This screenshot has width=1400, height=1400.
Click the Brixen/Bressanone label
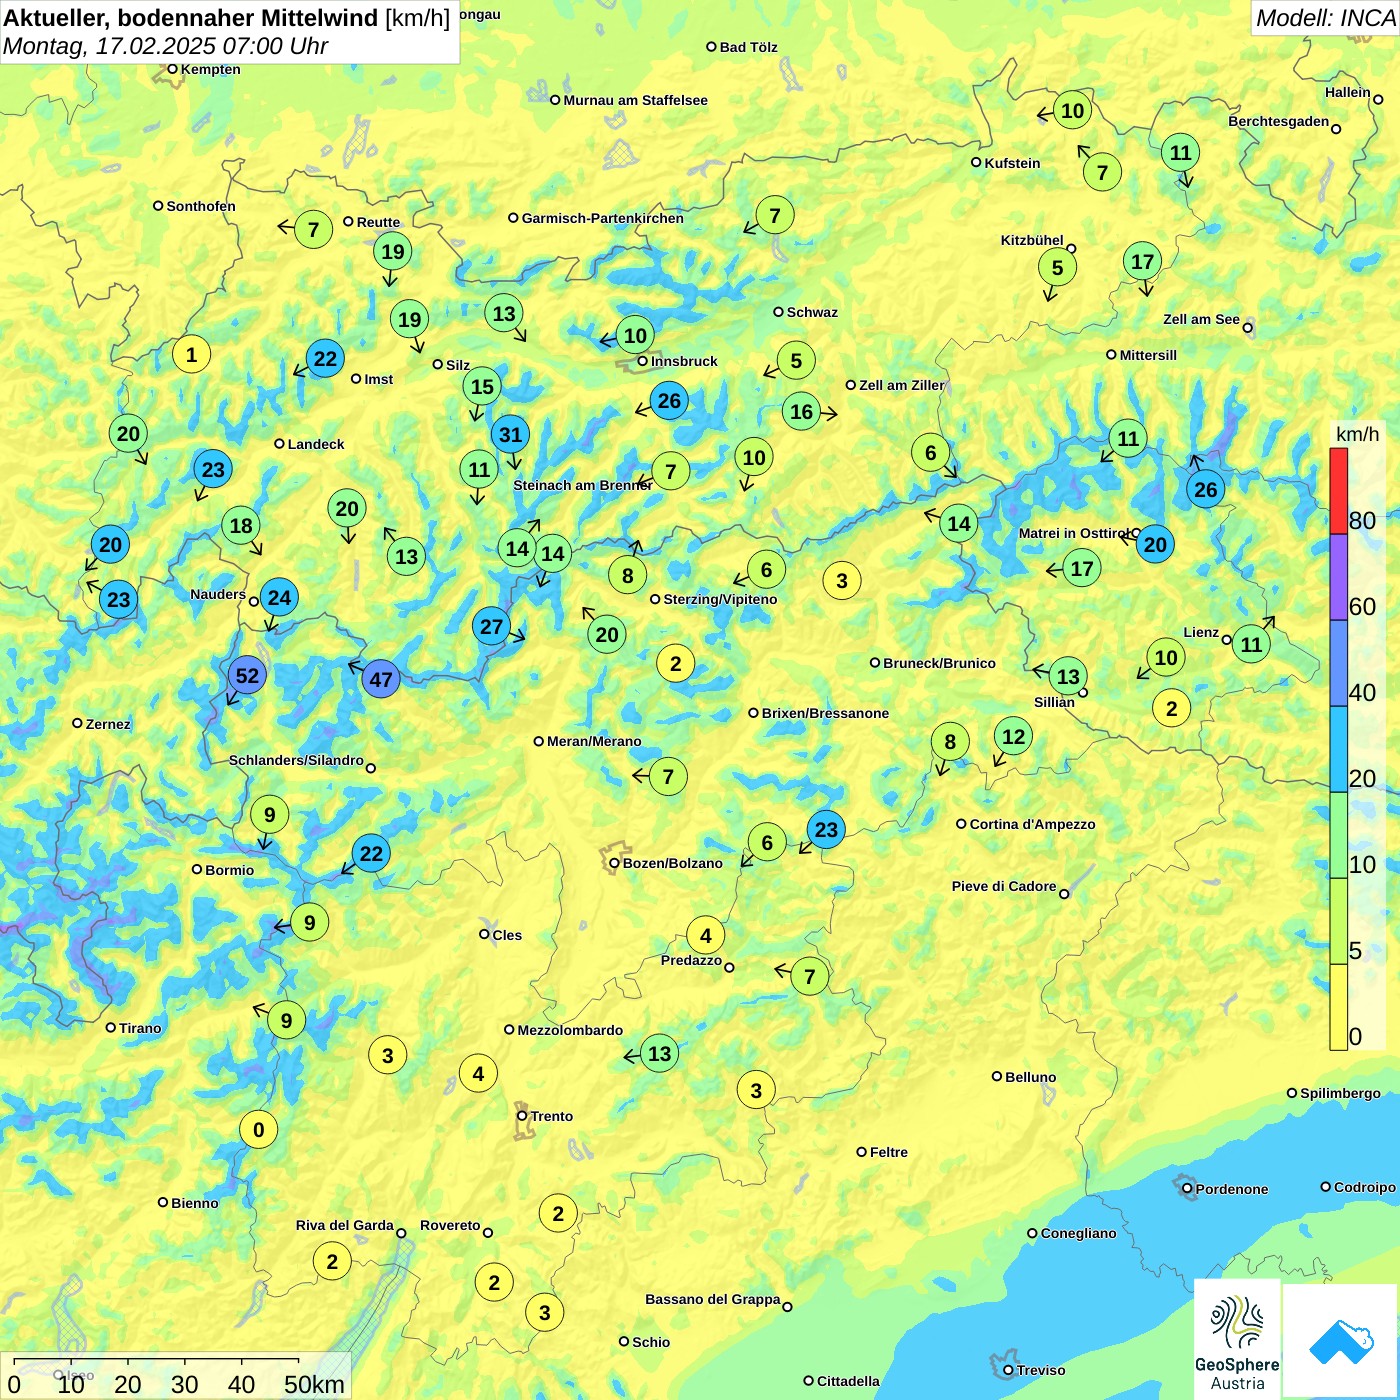[825, 713]
